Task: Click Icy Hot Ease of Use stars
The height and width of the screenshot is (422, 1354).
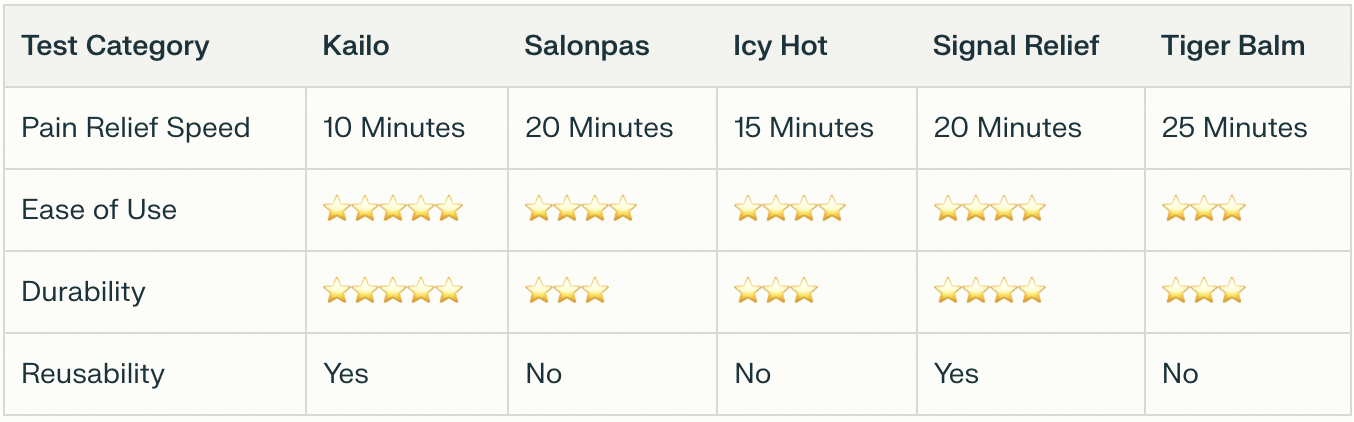Action: [790, 209]
